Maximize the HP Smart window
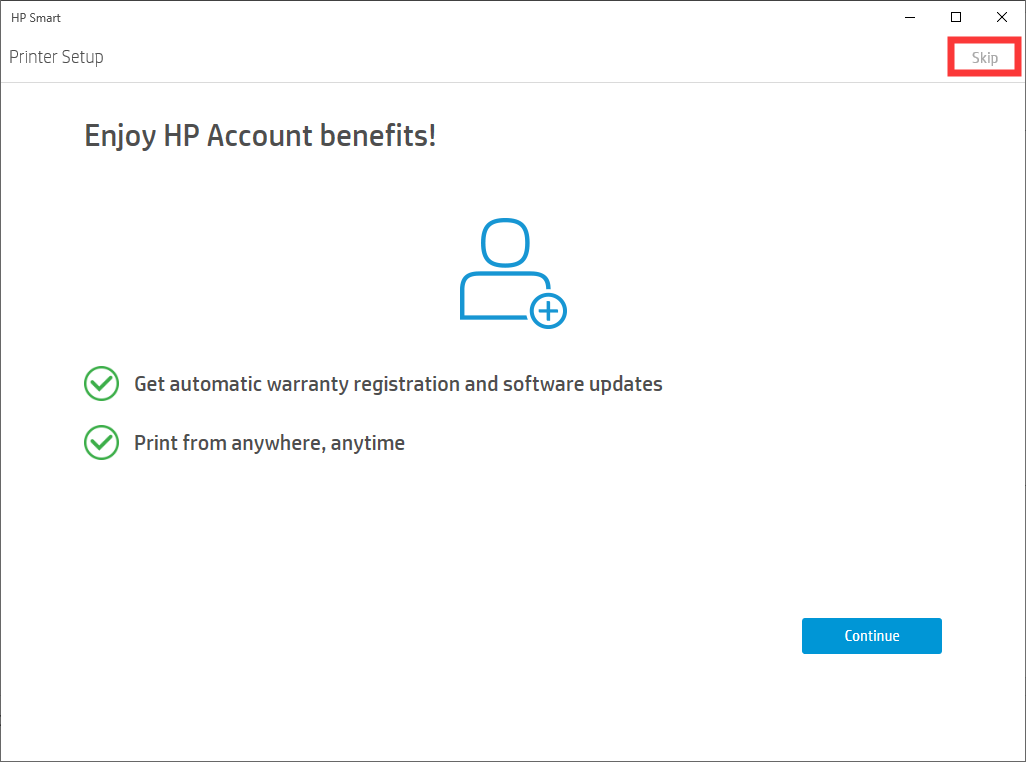 tap(956, 18)
